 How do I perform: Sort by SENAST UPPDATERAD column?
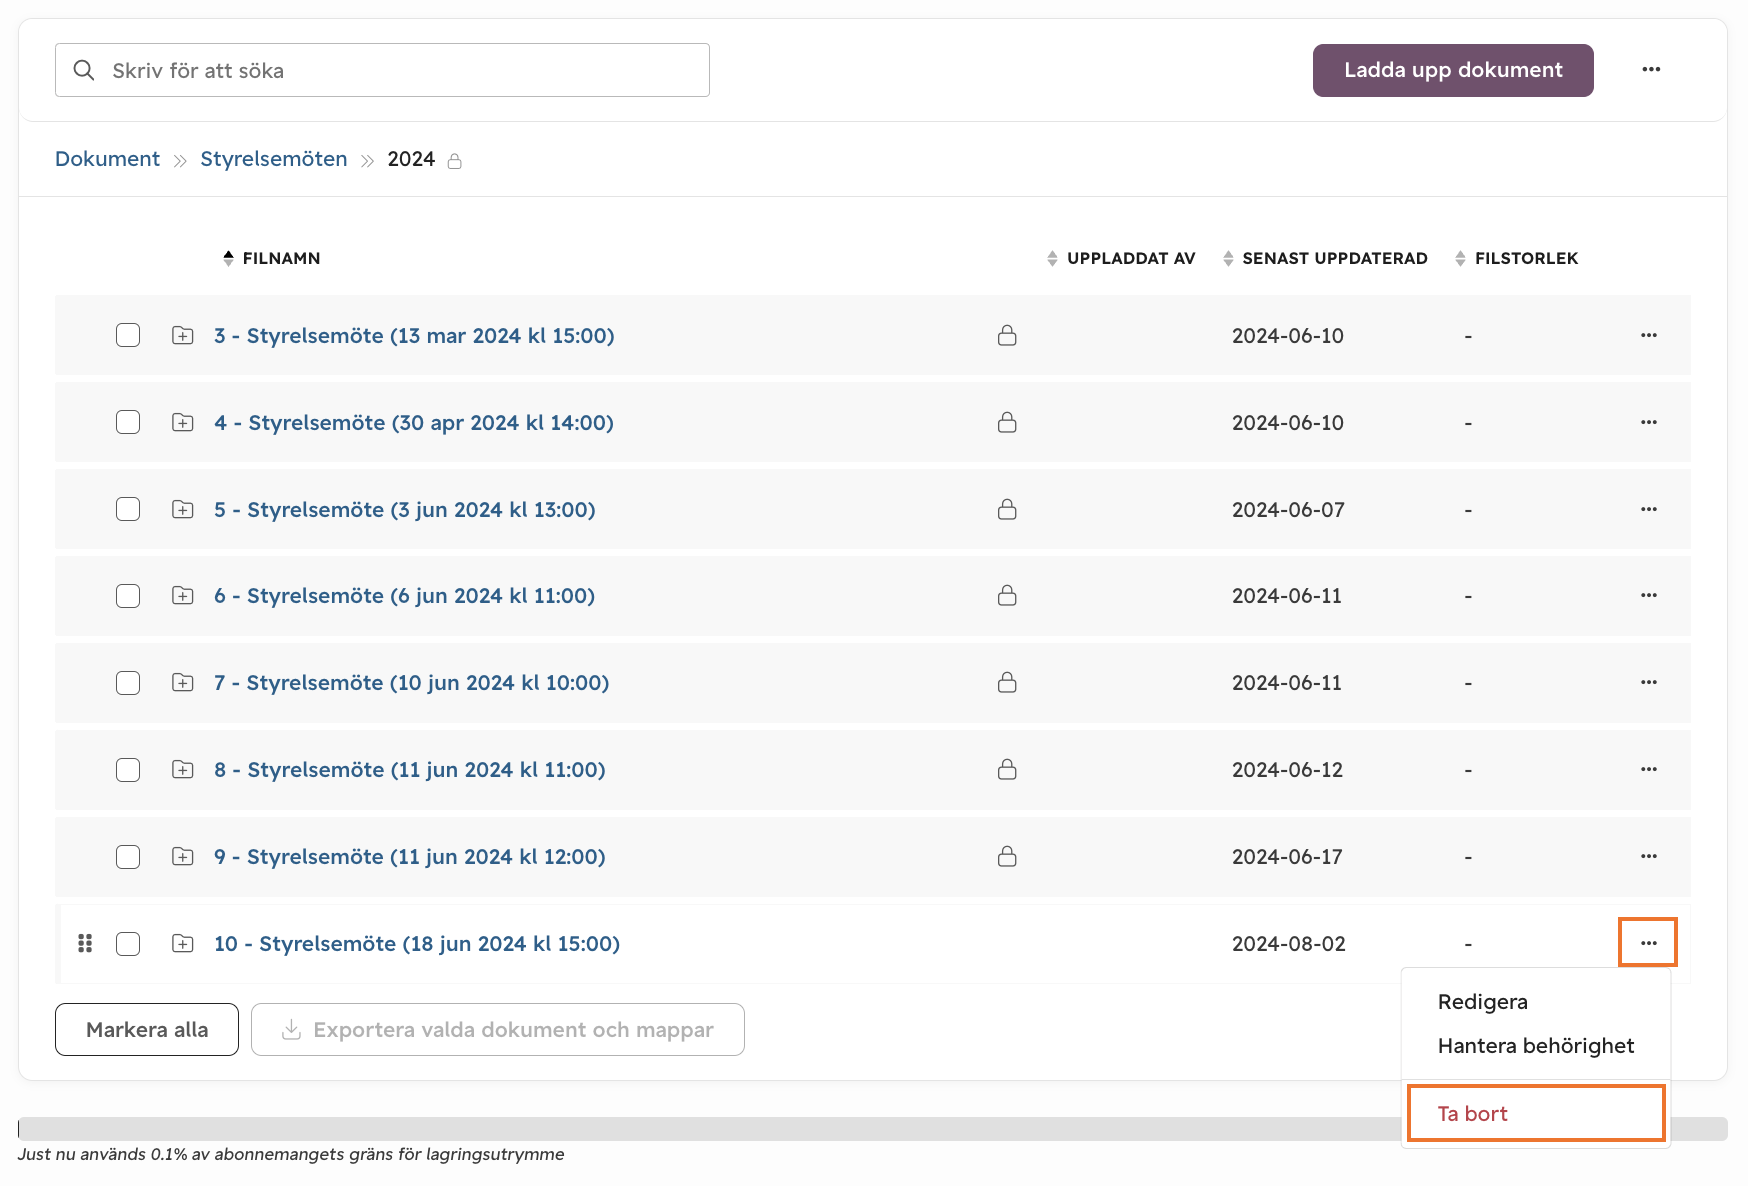[1325, 258]
